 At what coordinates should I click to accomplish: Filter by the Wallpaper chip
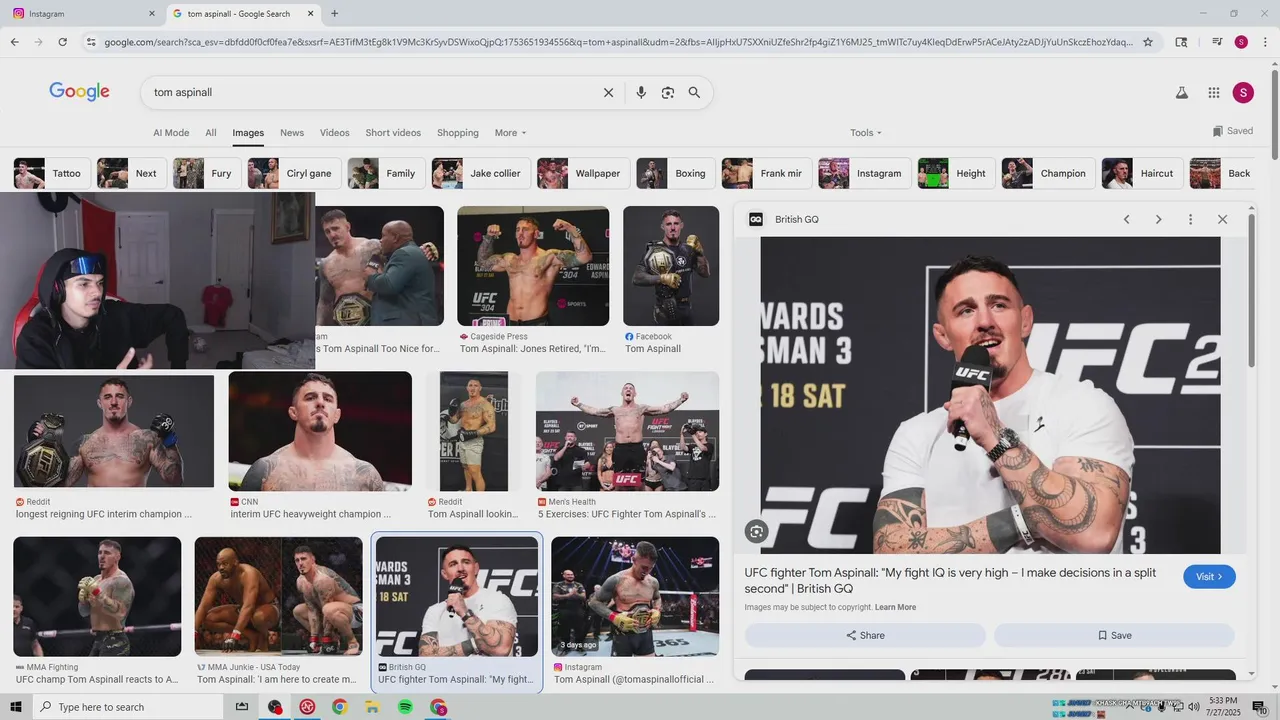(583, 173)
